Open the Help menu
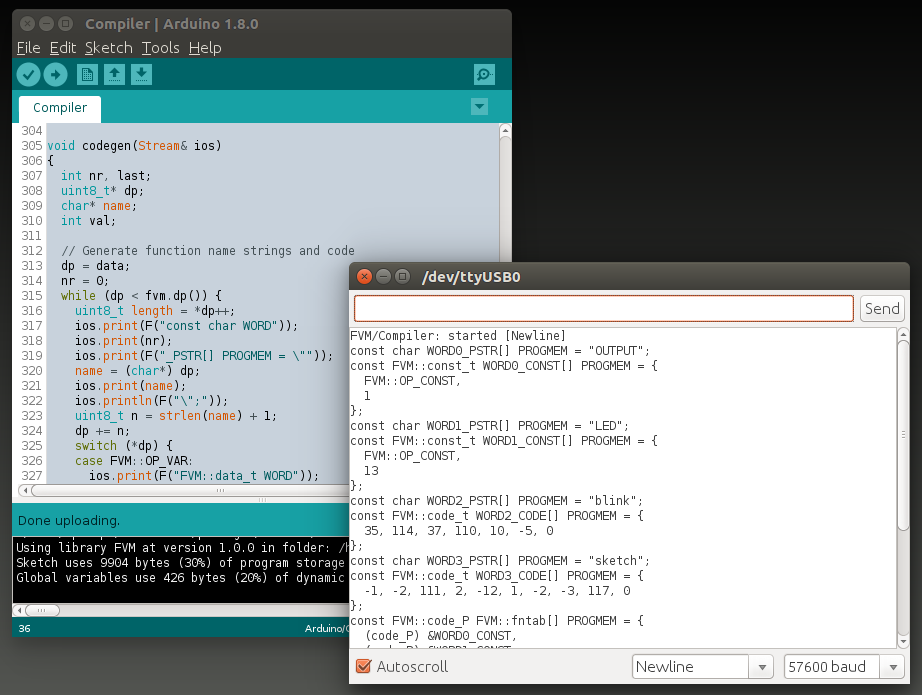 click(x=205, y=48)
